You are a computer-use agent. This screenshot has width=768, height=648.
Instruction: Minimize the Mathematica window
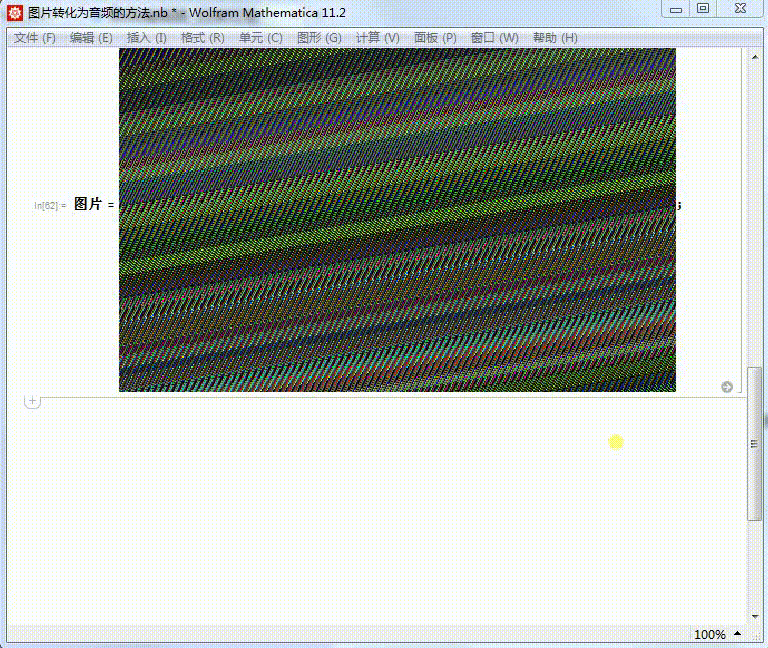point(676,9)
